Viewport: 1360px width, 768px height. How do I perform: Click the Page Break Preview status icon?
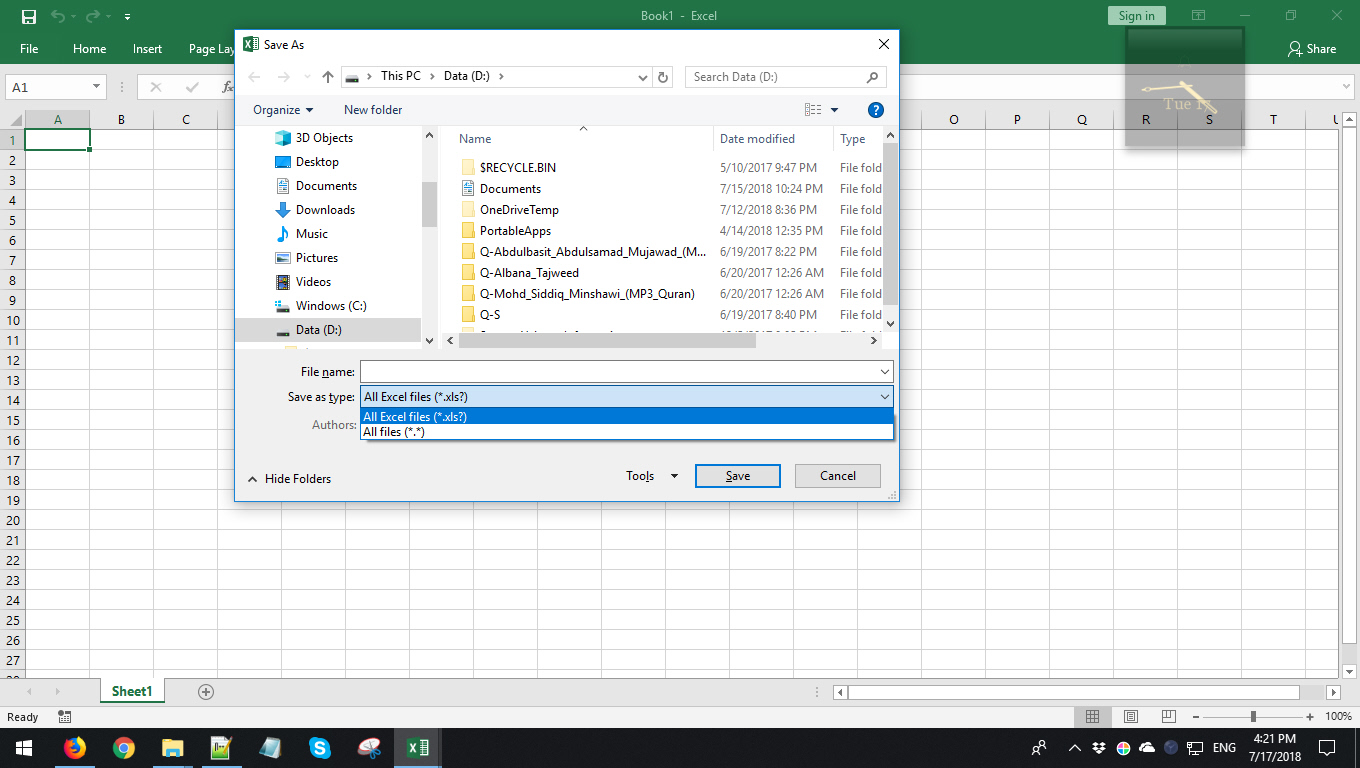click(1168, 717)
